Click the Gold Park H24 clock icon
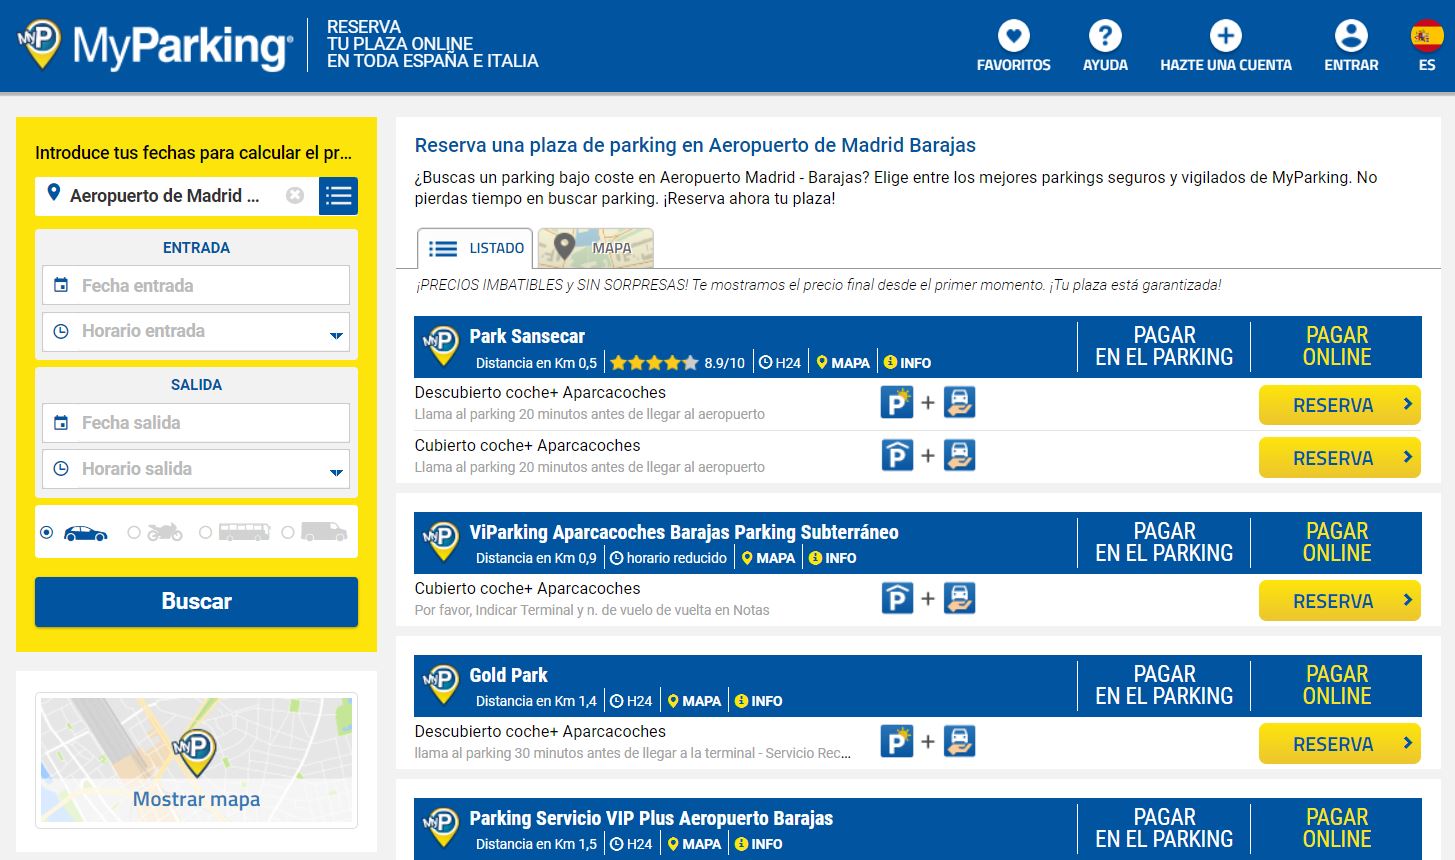This screenshot has width=1455, height=860. pos(617,701)
